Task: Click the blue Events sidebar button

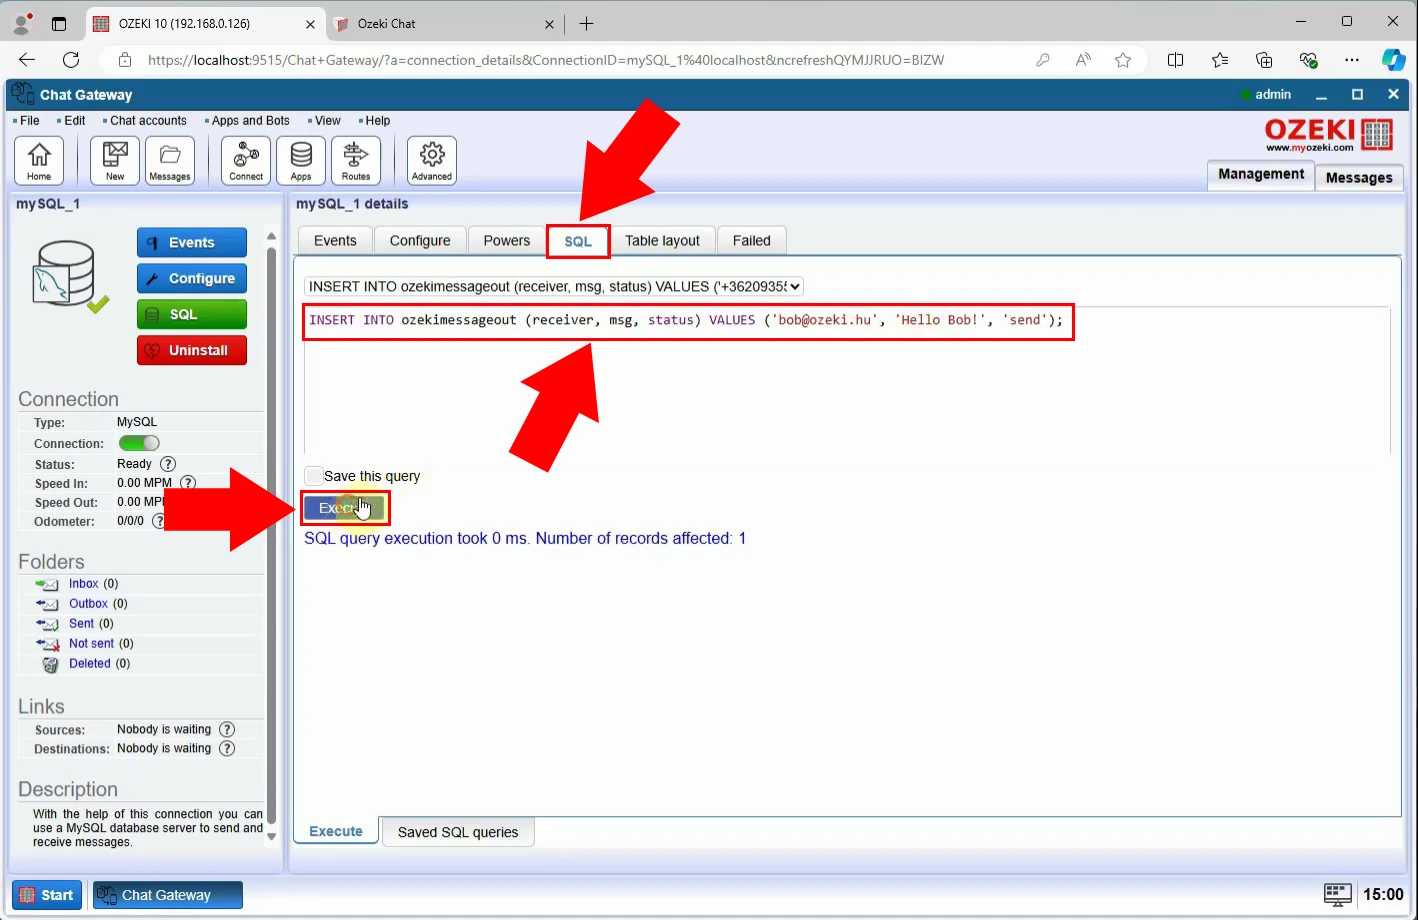Action: coord(192,242)
